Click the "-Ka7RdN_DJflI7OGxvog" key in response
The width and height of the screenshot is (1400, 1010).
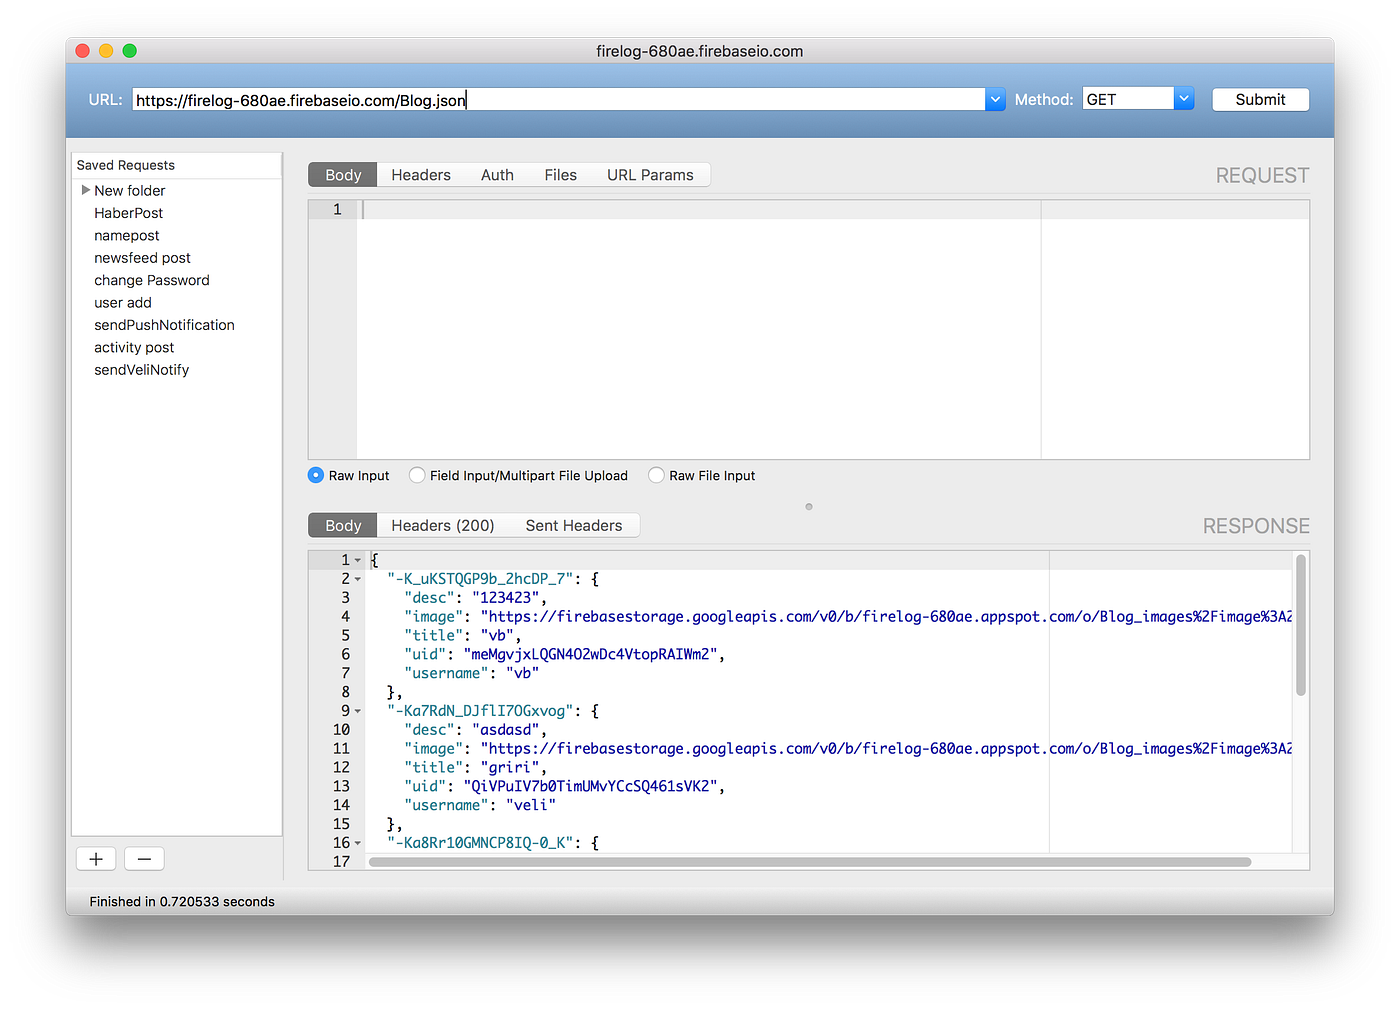(479, 711)
